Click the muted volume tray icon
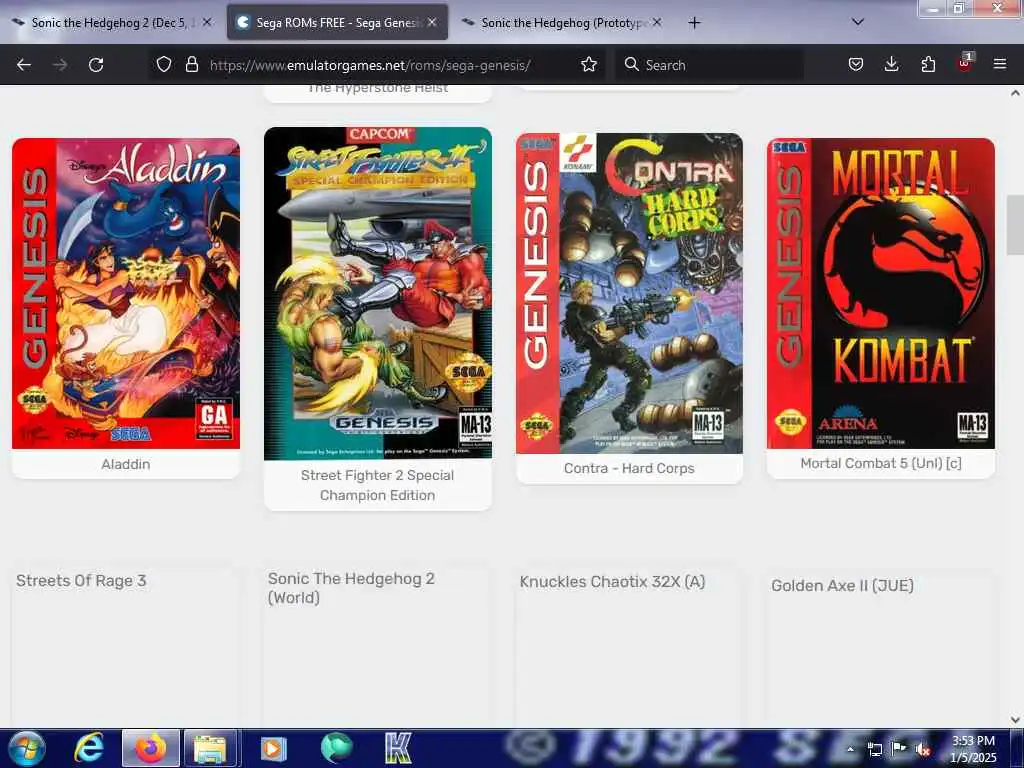This screenshot has width=1024, height=768. point(922,749)
